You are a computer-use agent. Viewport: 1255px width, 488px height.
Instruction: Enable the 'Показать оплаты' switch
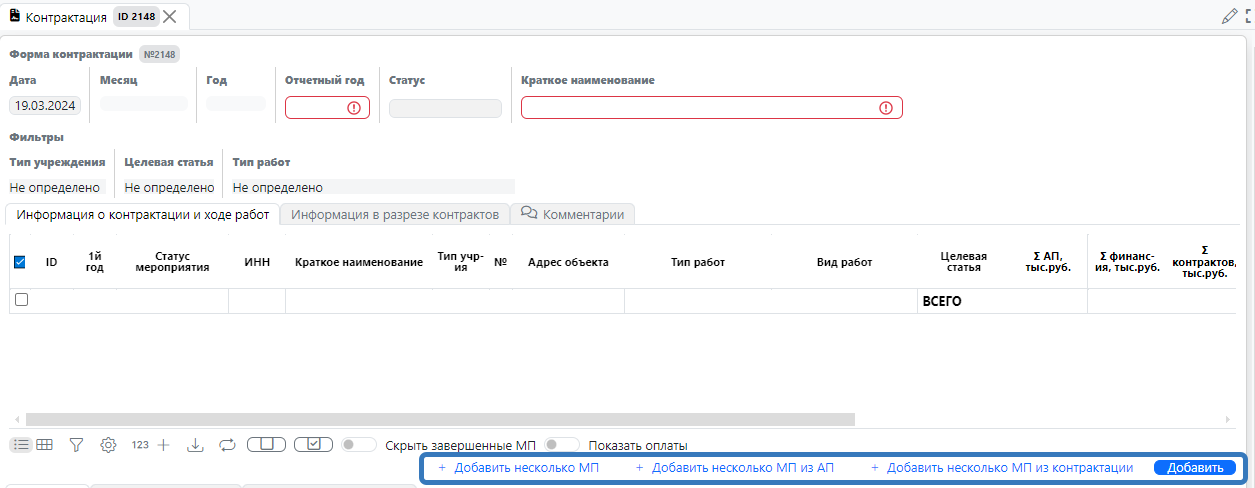coord(562,445)
